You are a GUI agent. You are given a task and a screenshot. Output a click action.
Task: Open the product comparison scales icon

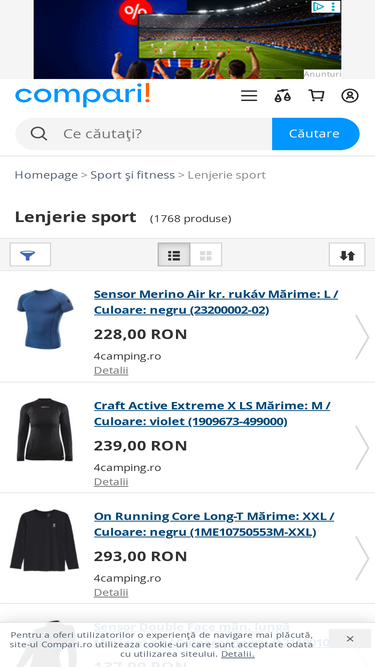pyautogui.click(x=282, y=96)
